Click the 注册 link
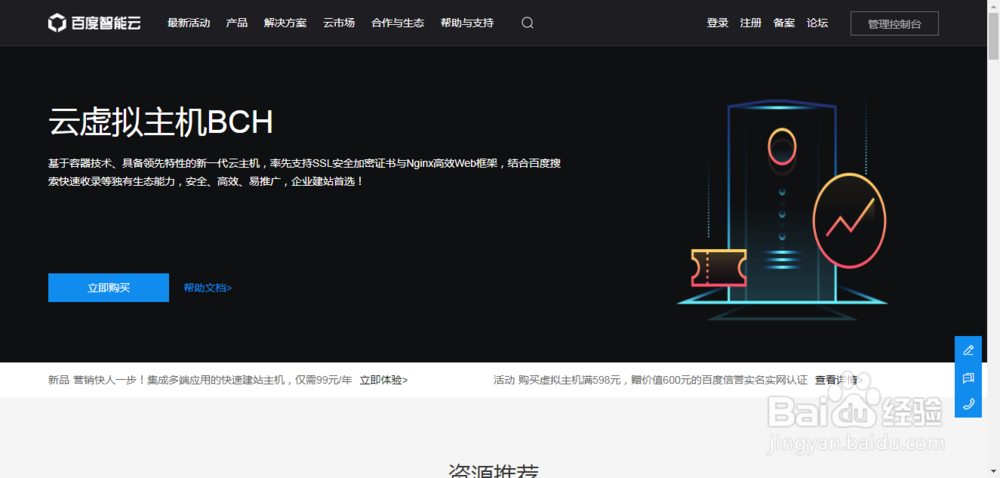Screen dimensions: 1000x478 pyautogui.click(x=751, y=23)
